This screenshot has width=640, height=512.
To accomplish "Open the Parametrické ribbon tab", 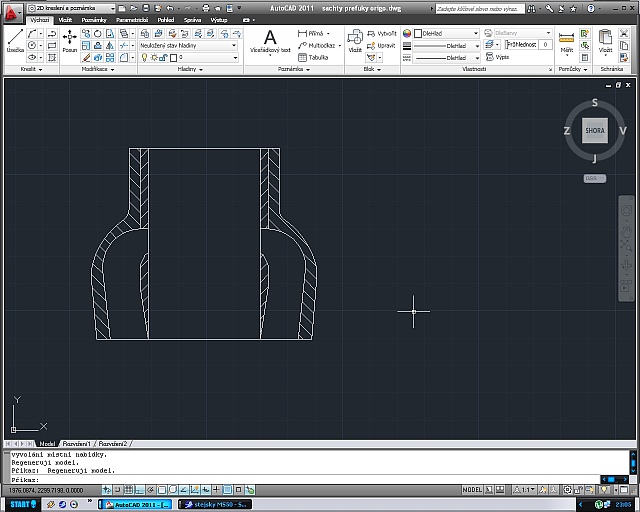I will pyautogui.click(x=132, y=20).
